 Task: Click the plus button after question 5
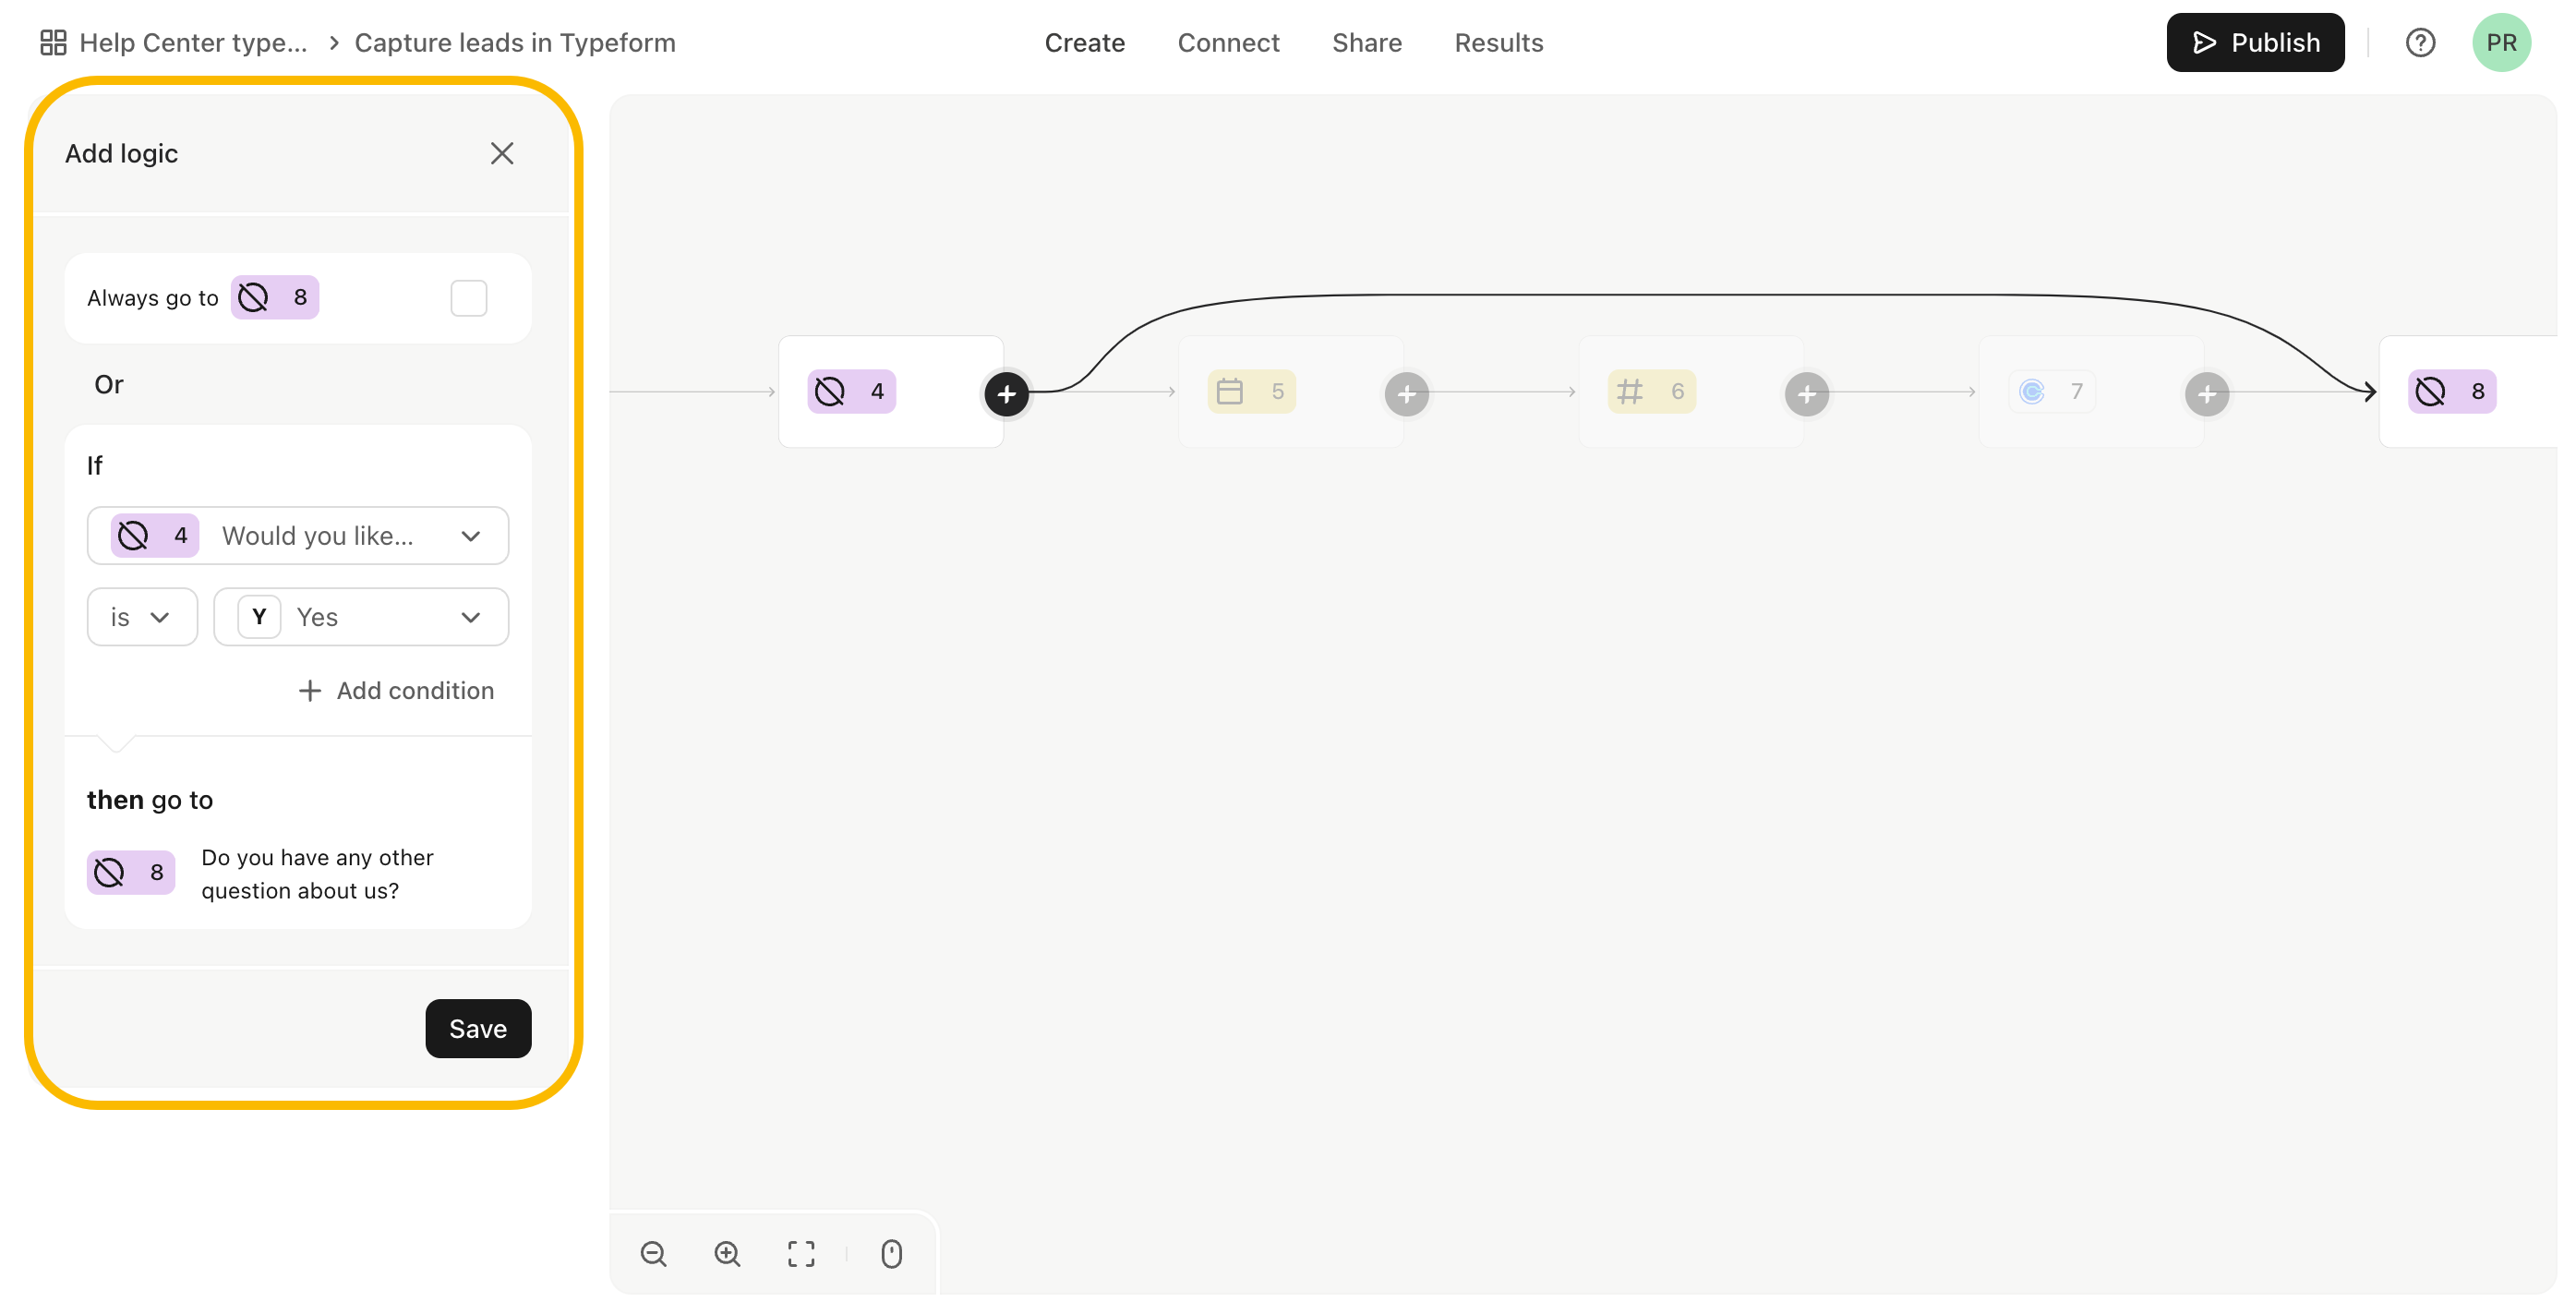coord(1406,394)
